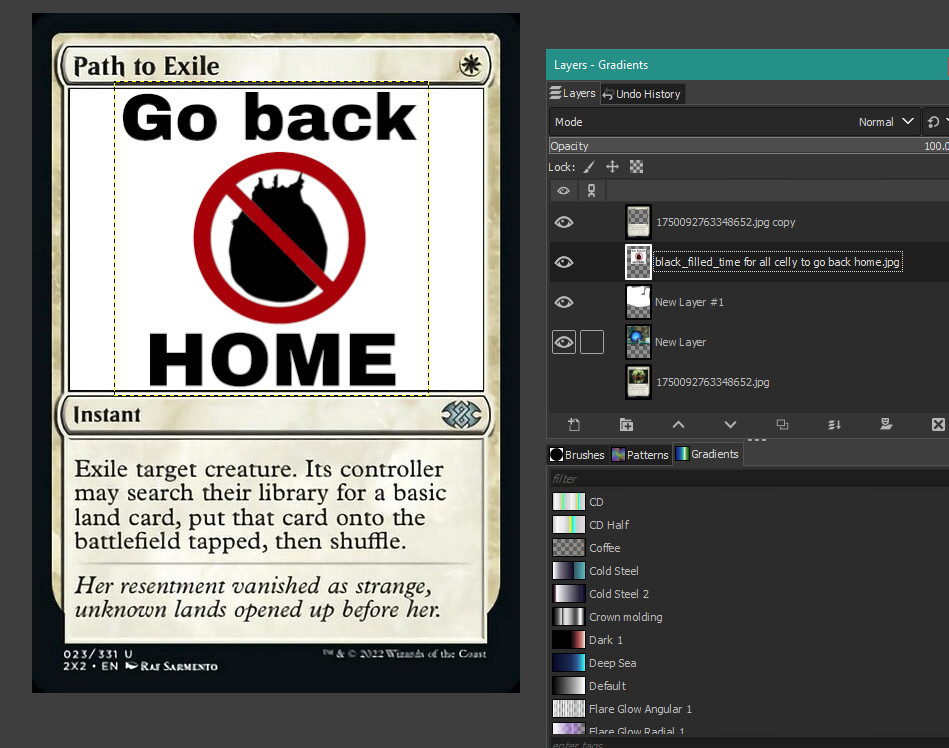Select the 1750092763348652.jpg copy layer thumbnail
949x748 pixels.
pos(638,222)
